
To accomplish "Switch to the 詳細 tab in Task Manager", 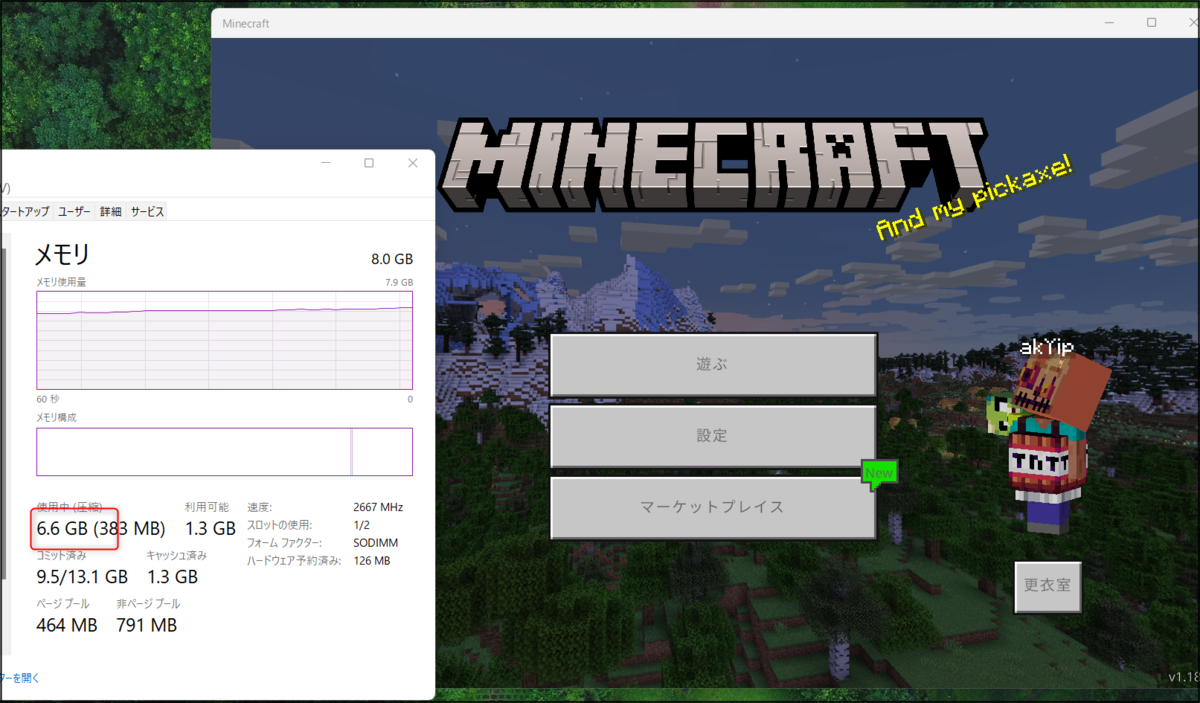I will pos(110,212).
